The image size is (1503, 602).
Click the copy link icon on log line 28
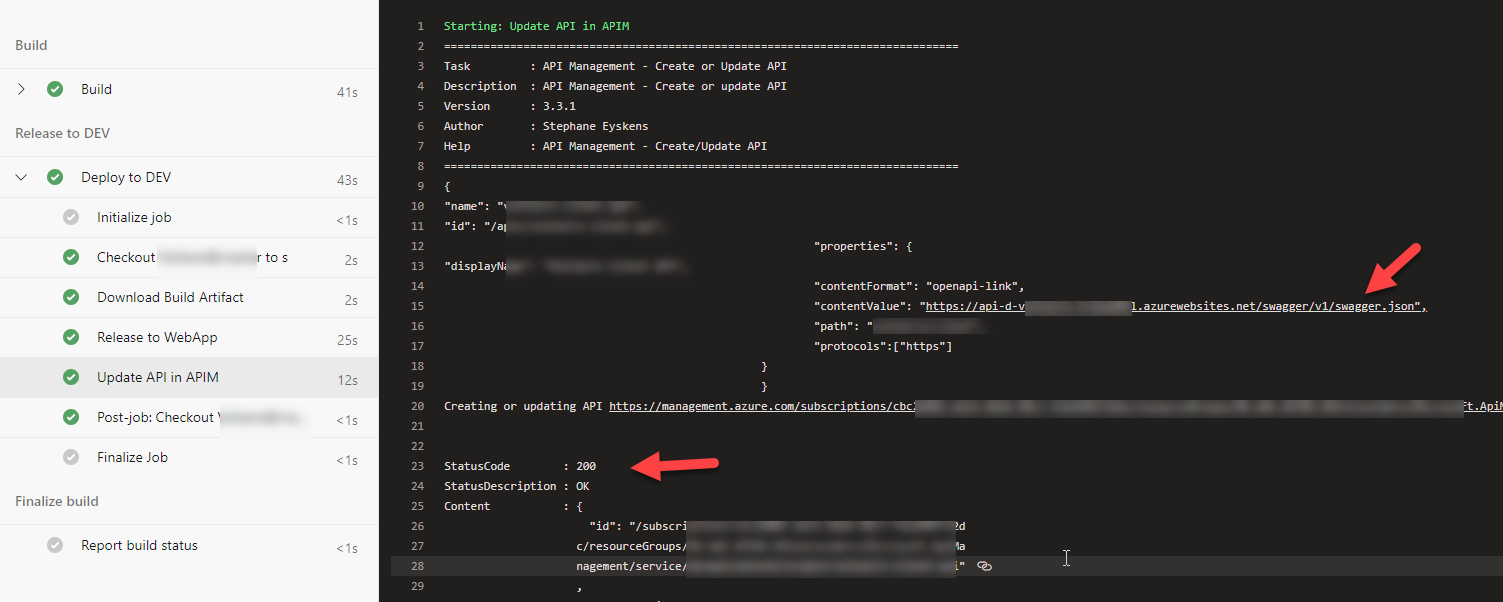click(984, 566)
